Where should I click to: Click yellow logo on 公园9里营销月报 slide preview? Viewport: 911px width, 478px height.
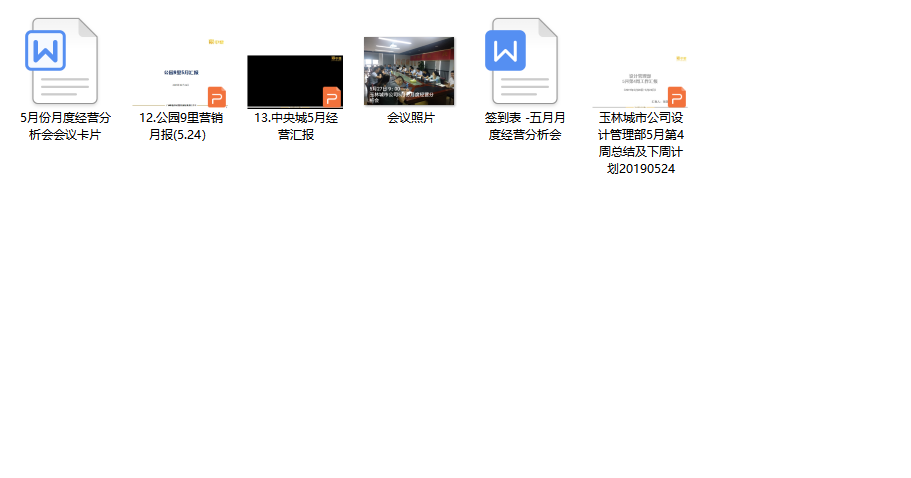click(215, 42)
